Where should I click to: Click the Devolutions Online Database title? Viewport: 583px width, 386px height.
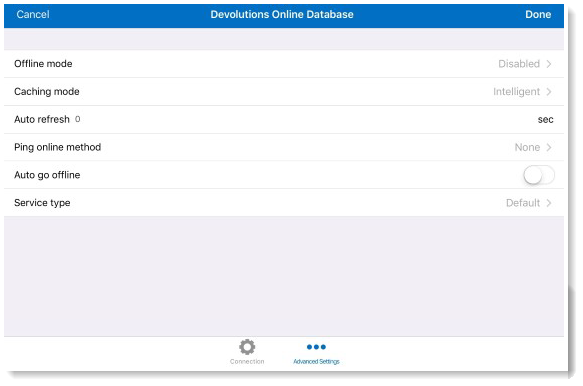282,15
